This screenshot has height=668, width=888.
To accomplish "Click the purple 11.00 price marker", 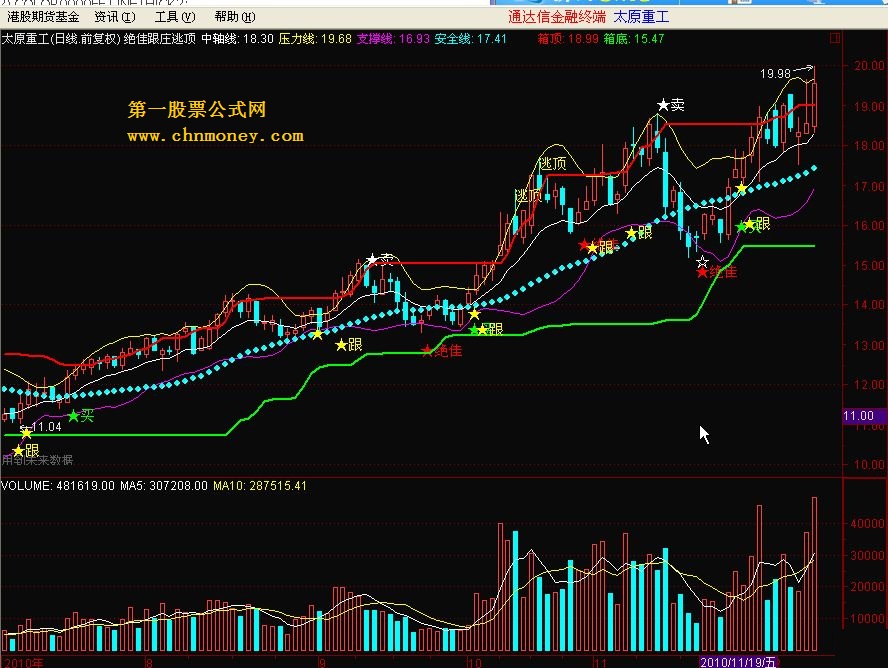I will 864,416.
